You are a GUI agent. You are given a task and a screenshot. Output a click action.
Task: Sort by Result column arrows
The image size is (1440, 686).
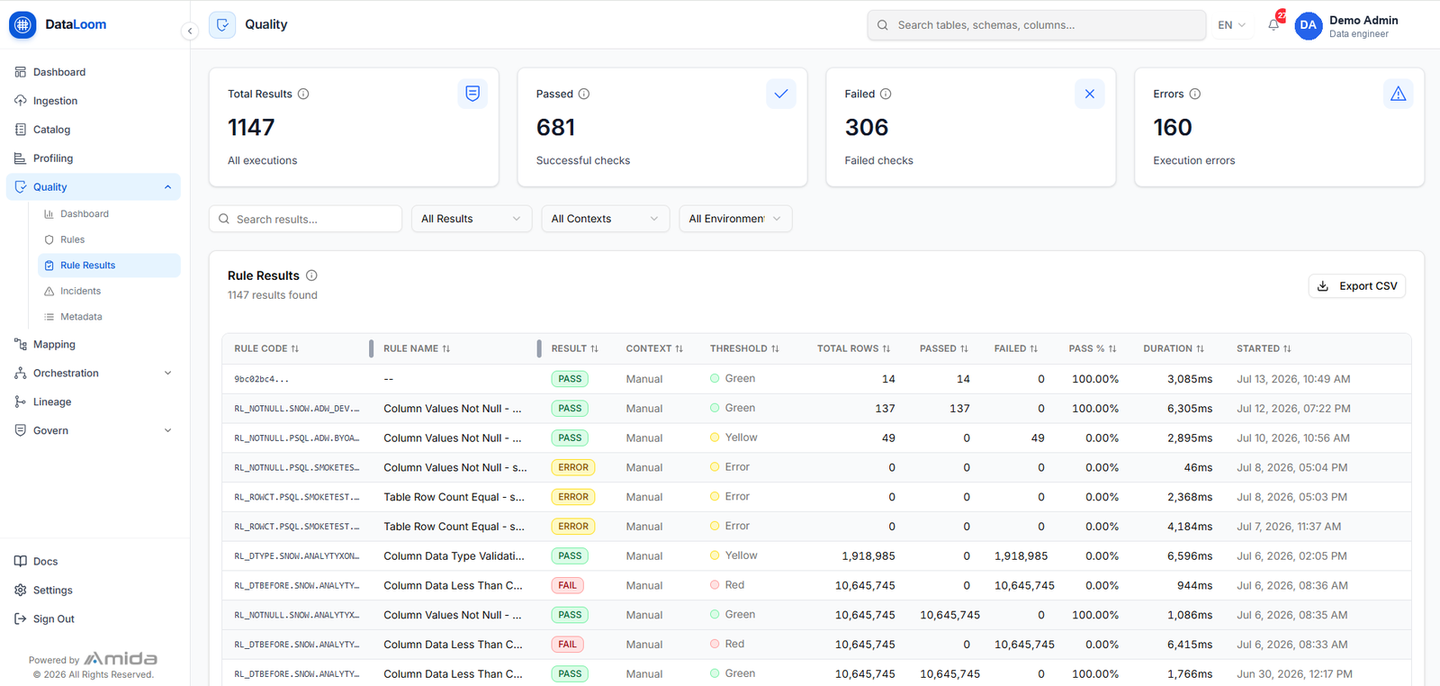point(594,349)
